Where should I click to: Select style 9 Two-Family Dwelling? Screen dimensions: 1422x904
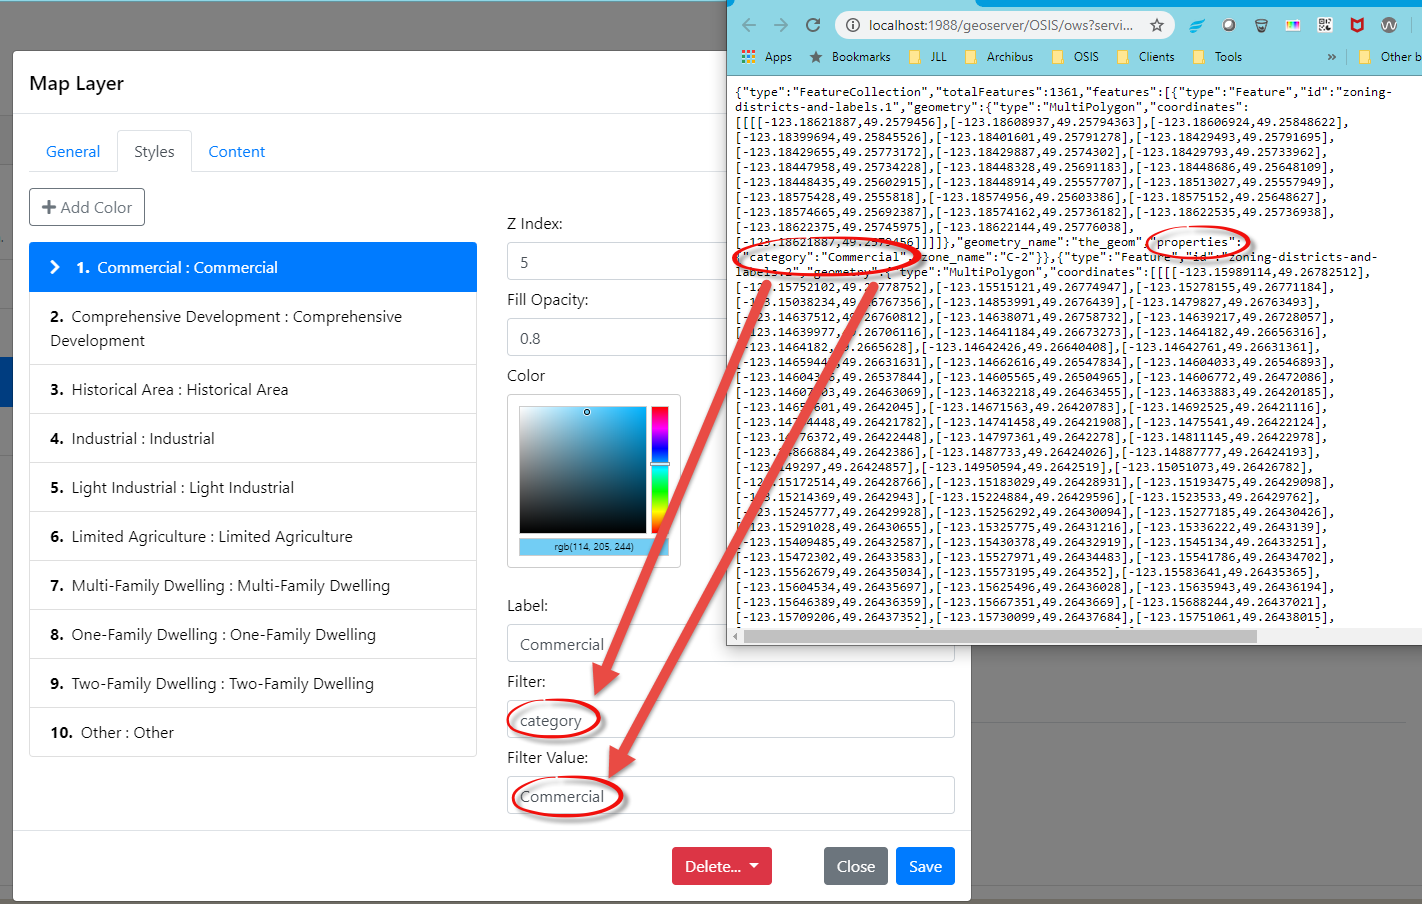pos(253,683)
